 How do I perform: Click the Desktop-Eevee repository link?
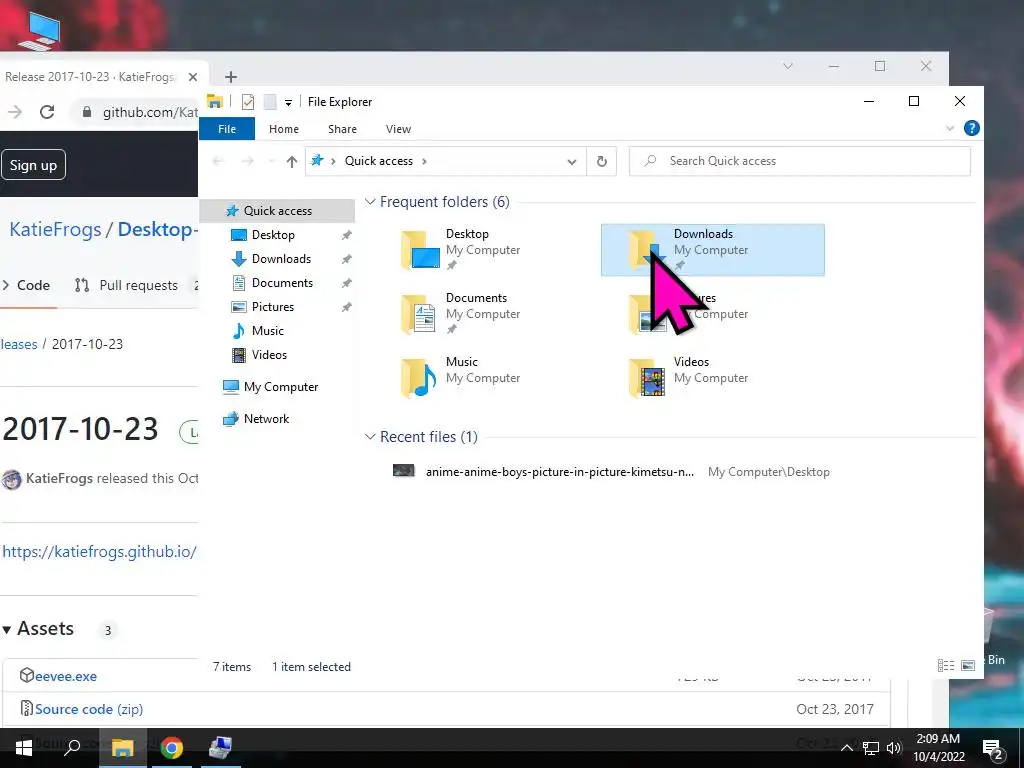157,229
